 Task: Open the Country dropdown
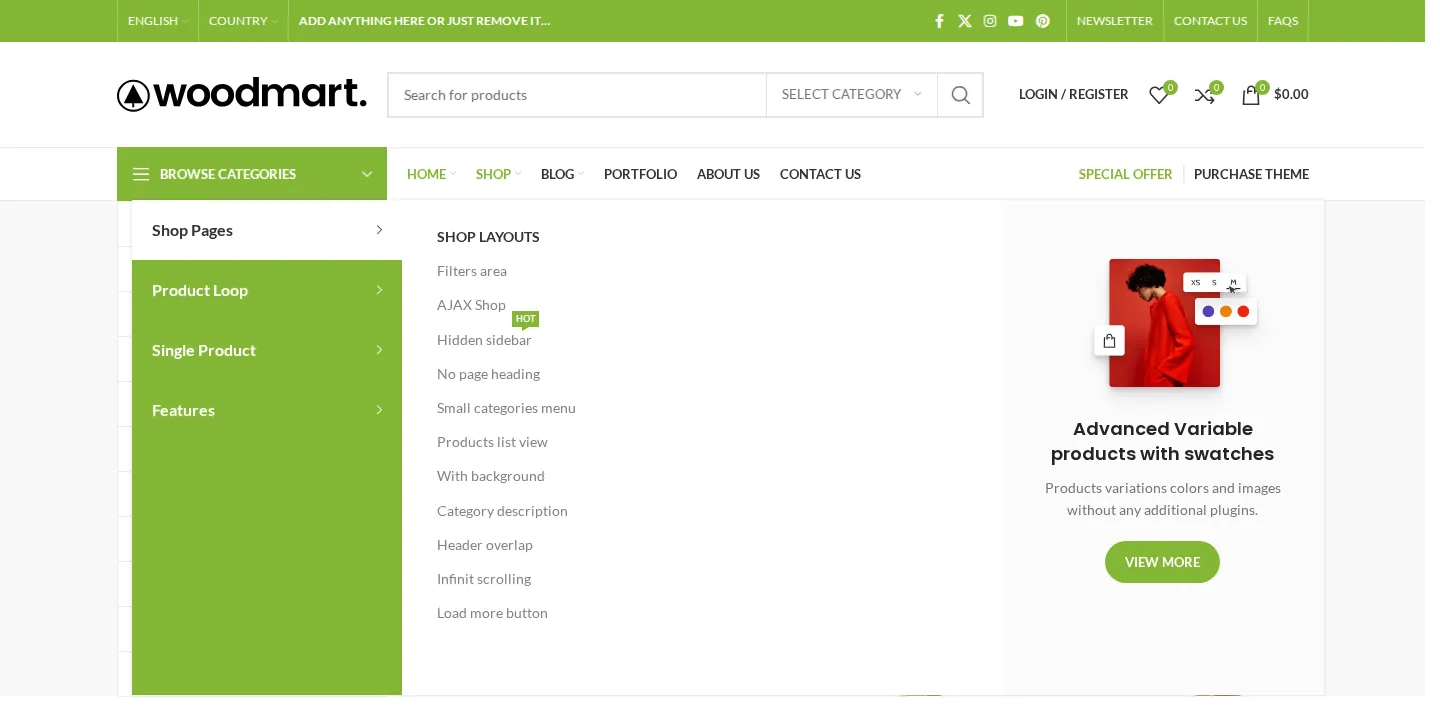click(243, 21)
